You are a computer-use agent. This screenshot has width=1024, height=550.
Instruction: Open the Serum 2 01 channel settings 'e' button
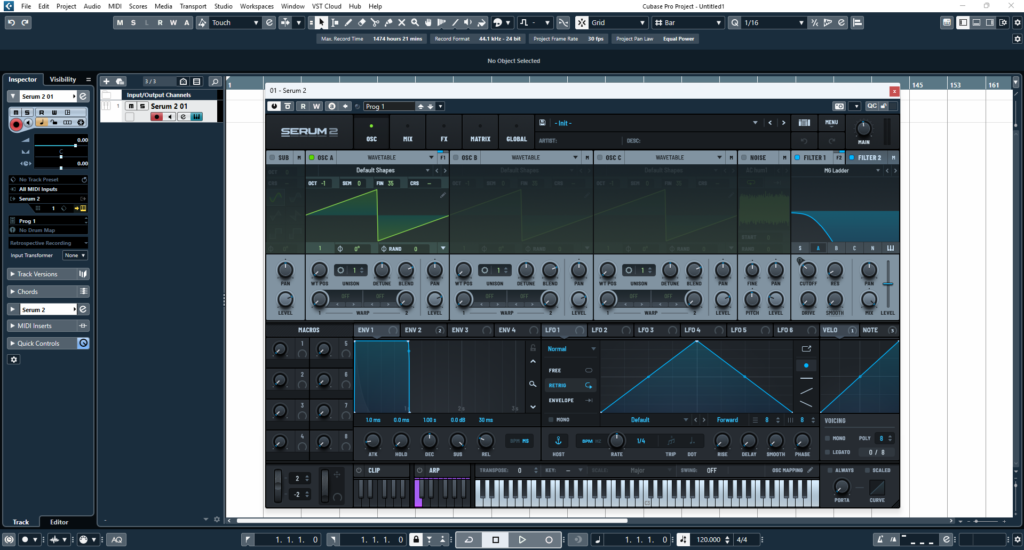coord(83,96)
